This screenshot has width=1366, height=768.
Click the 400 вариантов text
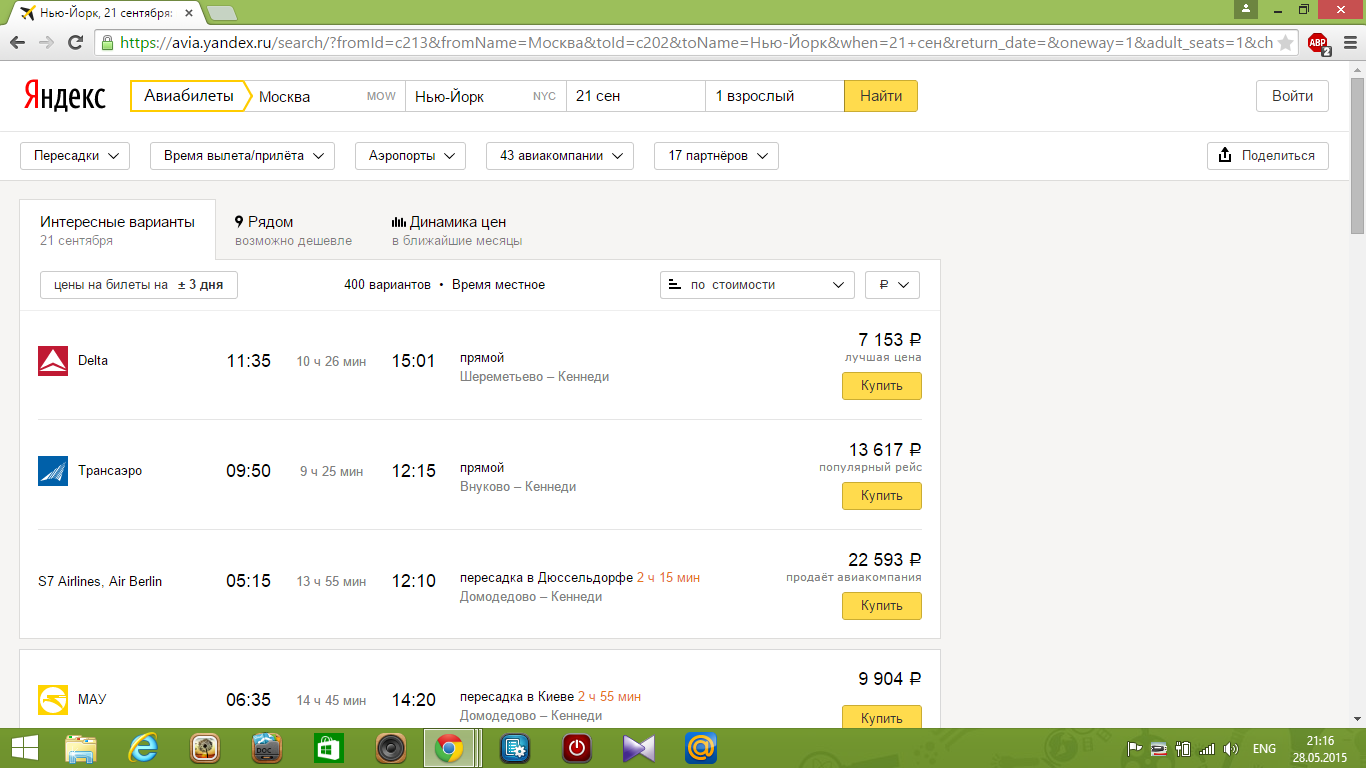[387, 285]
